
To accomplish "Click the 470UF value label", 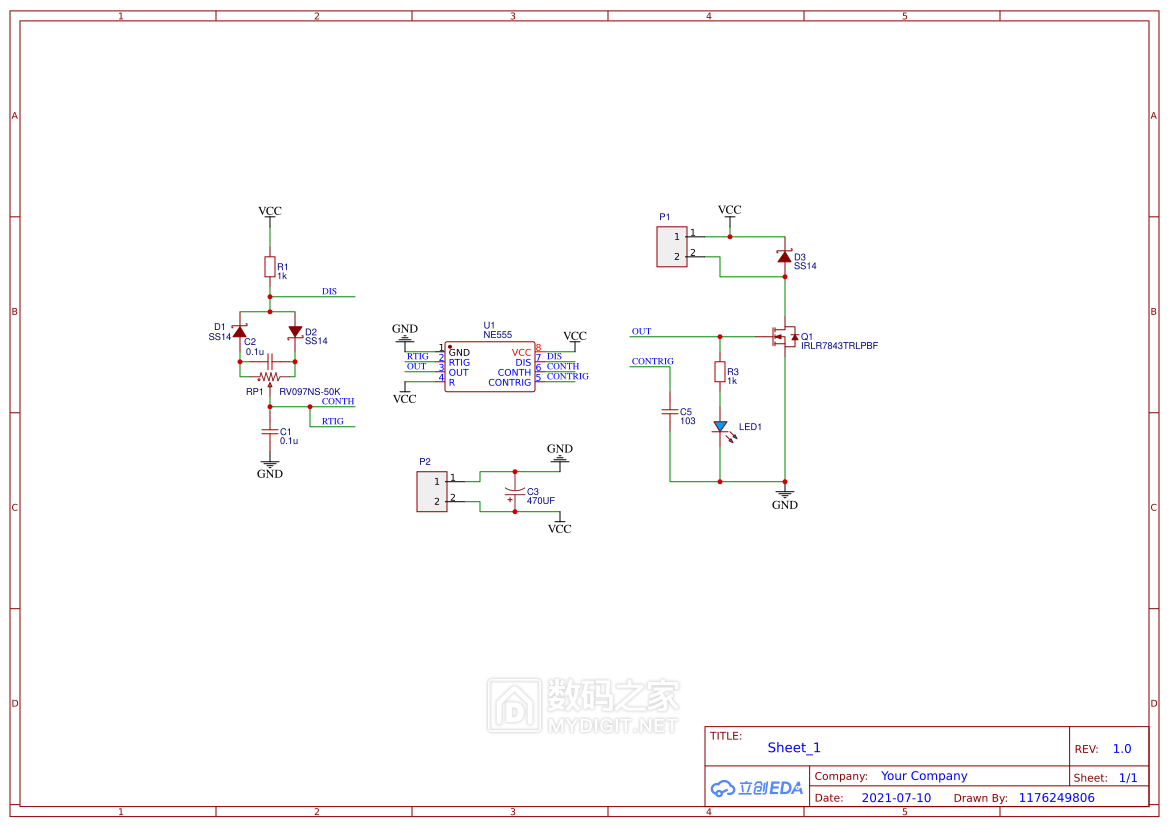I will click(x=541, y=501).
